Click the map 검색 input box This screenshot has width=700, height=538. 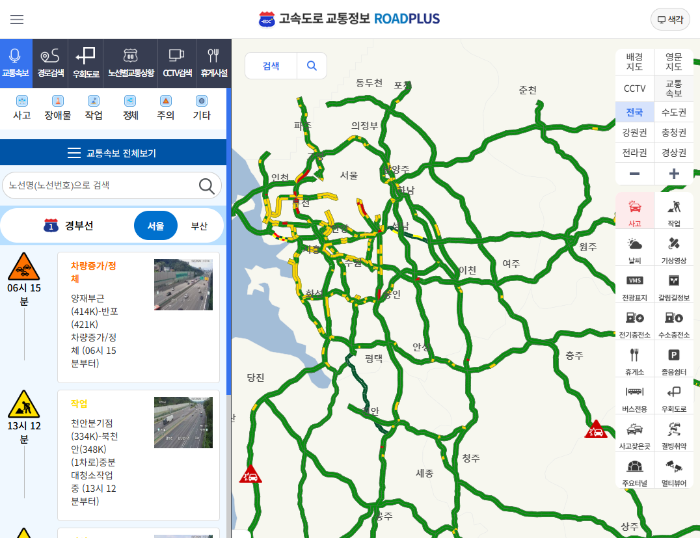(271, 66)
